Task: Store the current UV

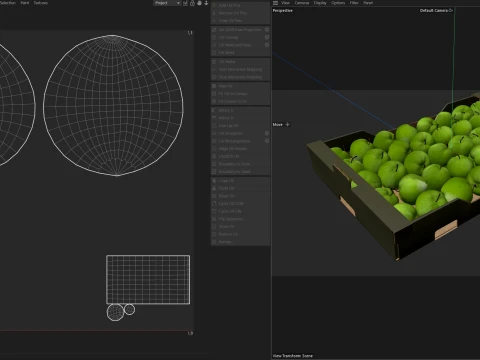Action: tap(240, 227)
